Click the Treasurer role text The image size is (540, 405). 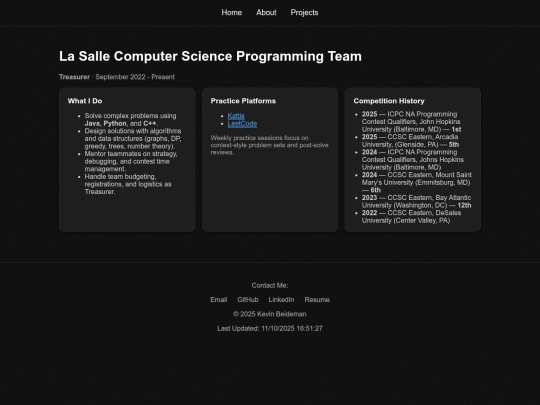[x=74, y=77]
